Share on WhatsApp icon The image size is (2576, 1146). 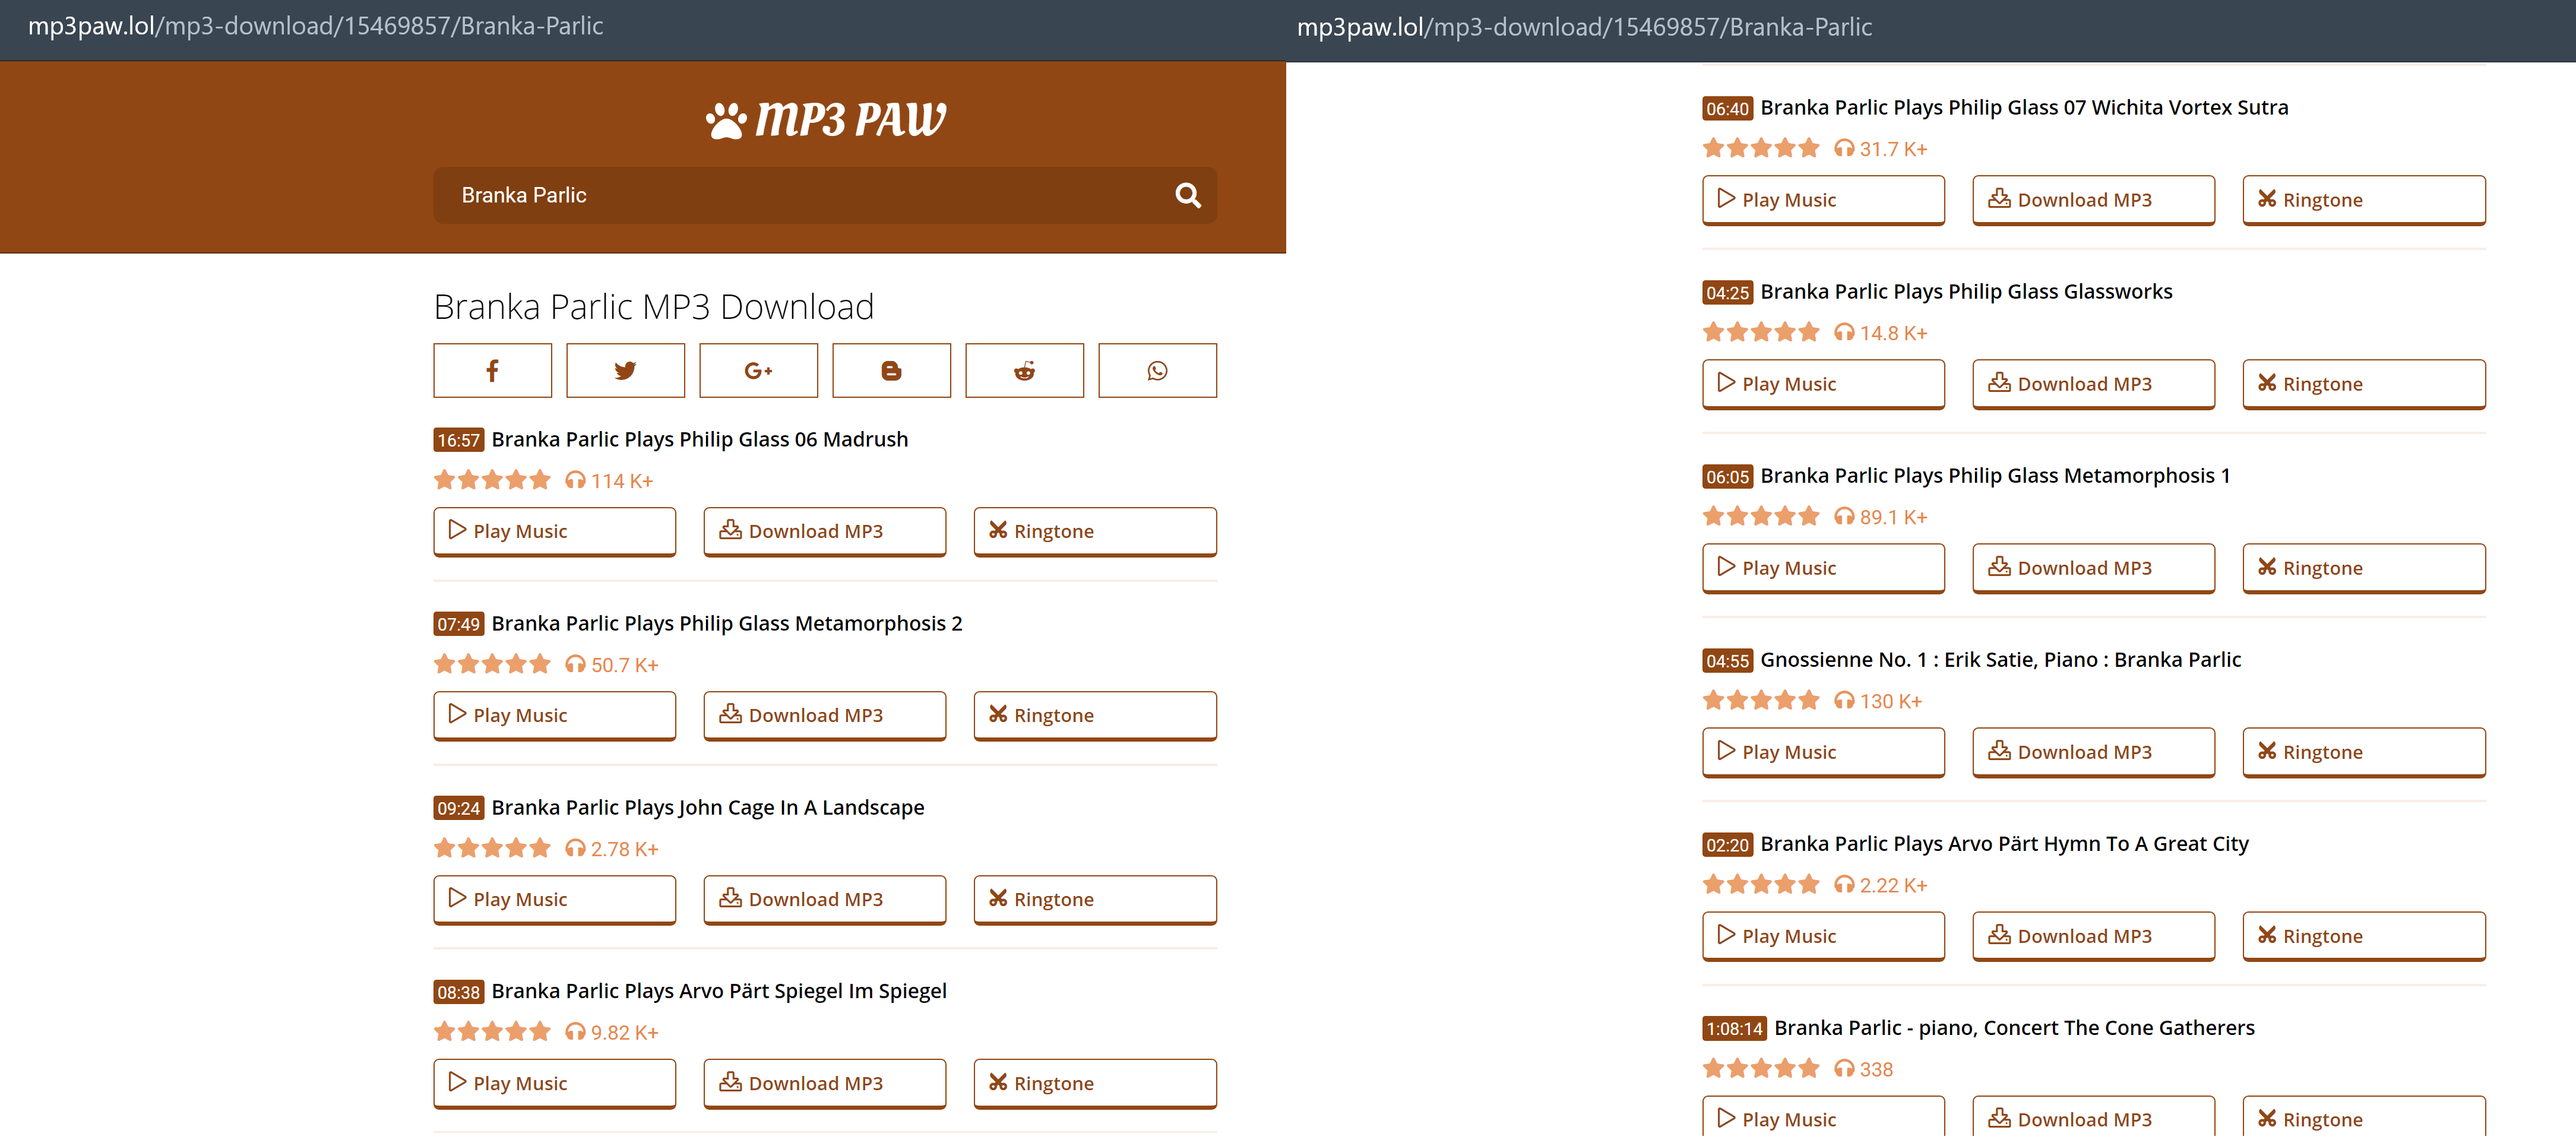tap(1157, 371)
